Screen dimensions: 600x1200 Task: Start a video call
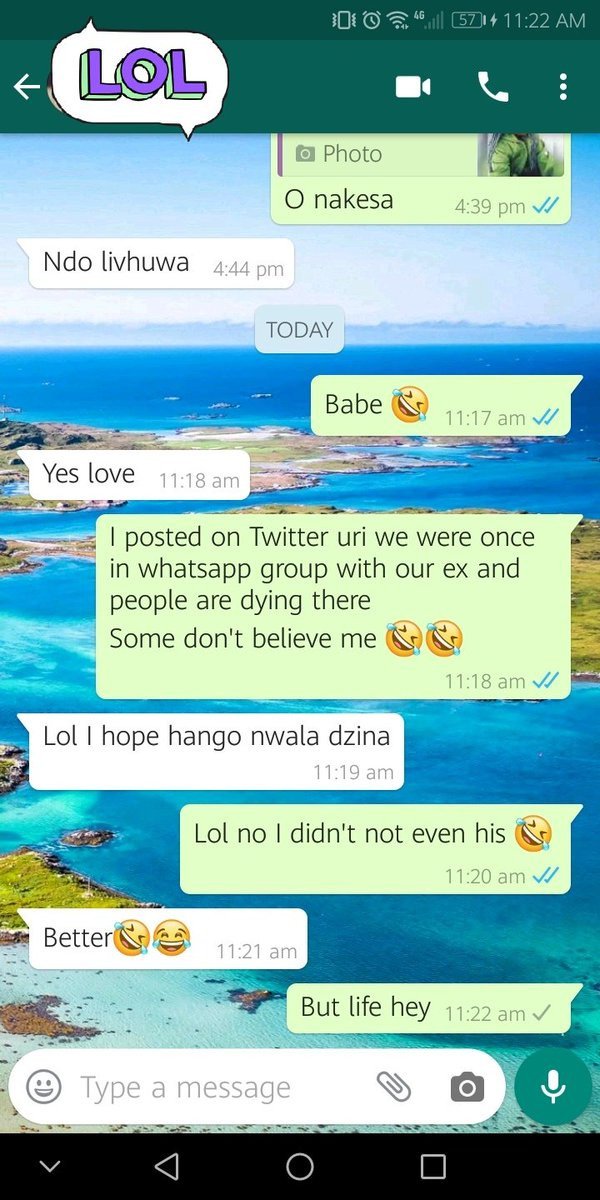coord(413,87)
